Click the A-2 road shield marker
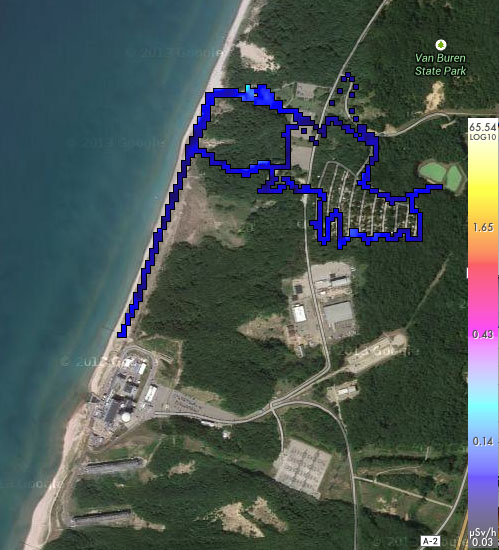This screenshot has width=499, height=550. coord(430,541)
